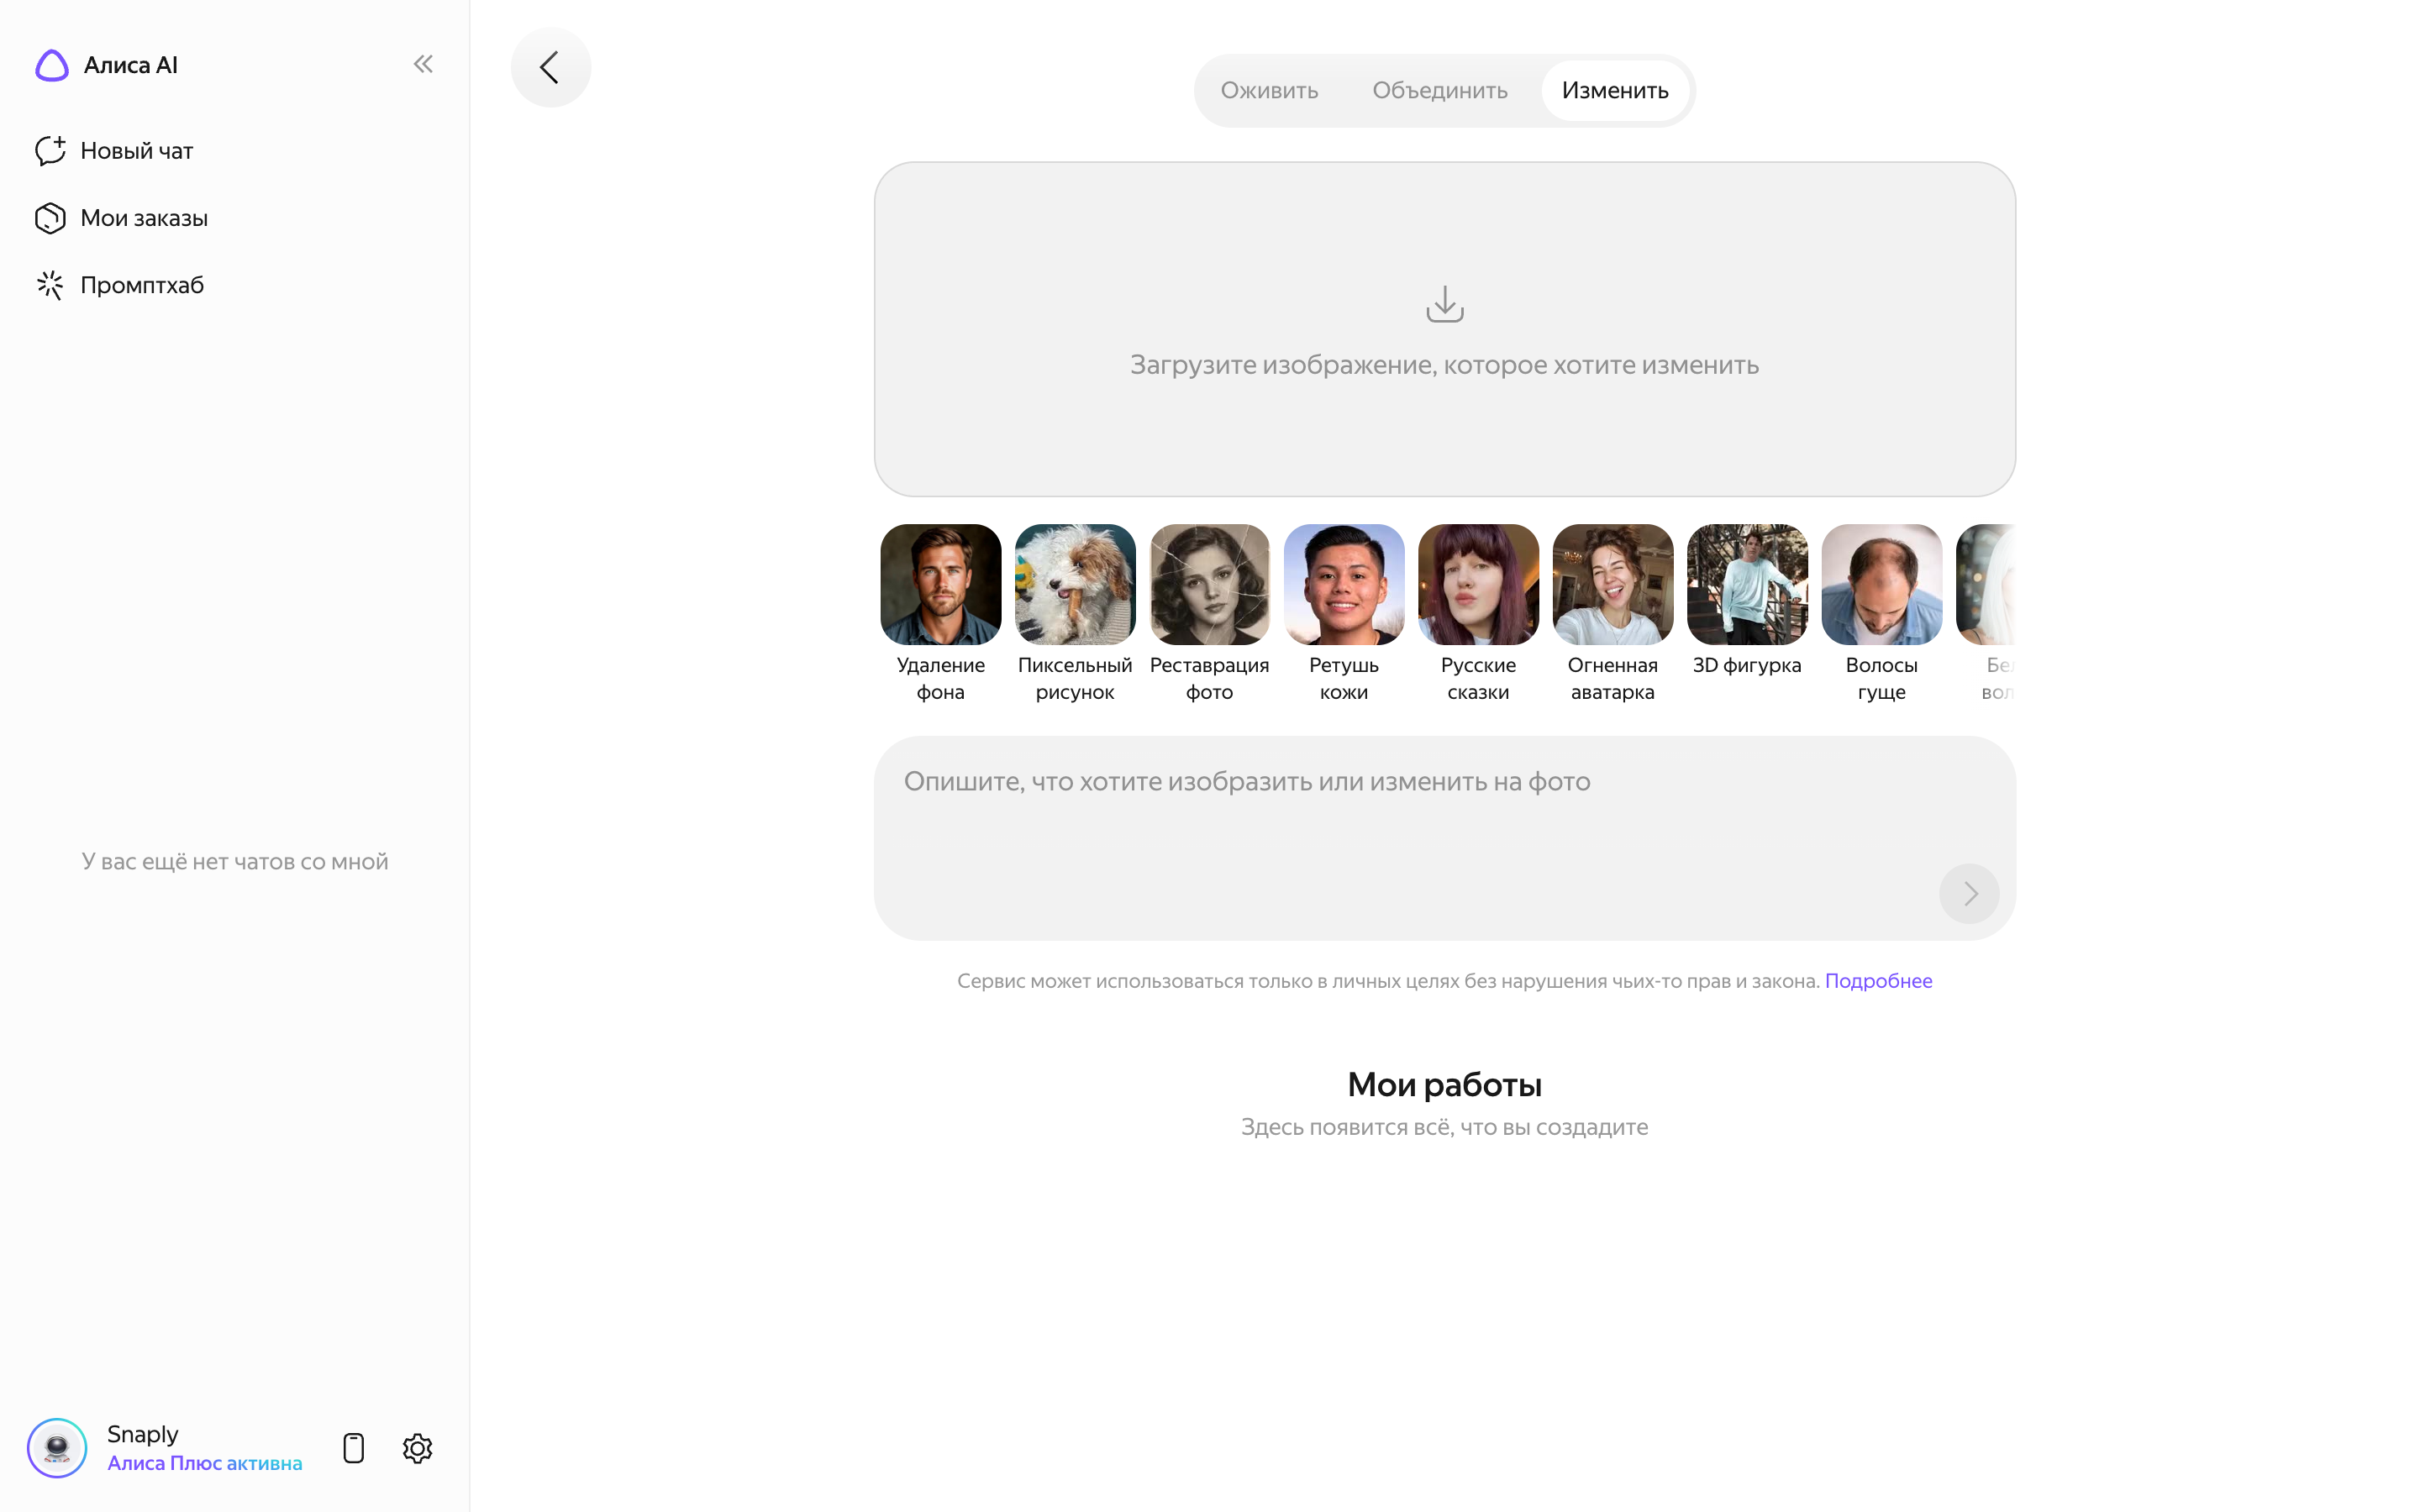Choose the Удаление фона preset
The height and width of the screenshot is (1512, 2420).
[940, 613]
